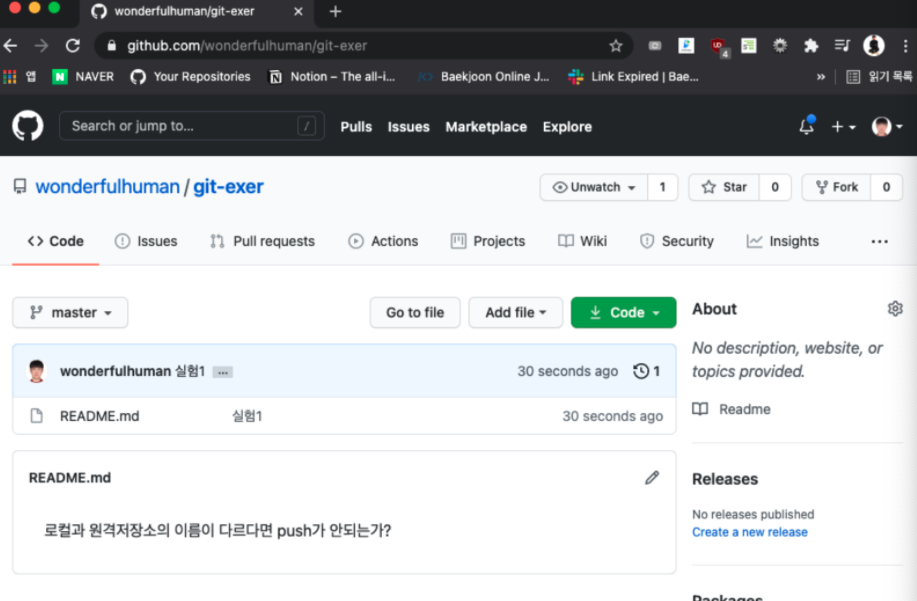Expand the green Code download dropdown
This screenshot has height=601, width=917.
point(623,312)
